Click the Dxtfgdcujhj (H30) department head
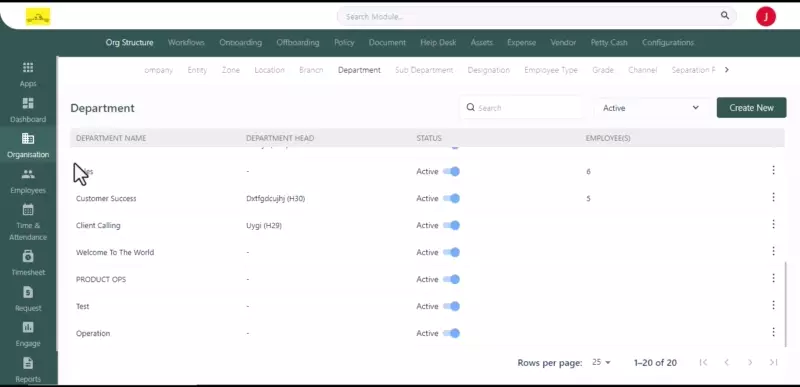Image resolution: width=800 pixels, height=387 pixels. coord(276,198)
